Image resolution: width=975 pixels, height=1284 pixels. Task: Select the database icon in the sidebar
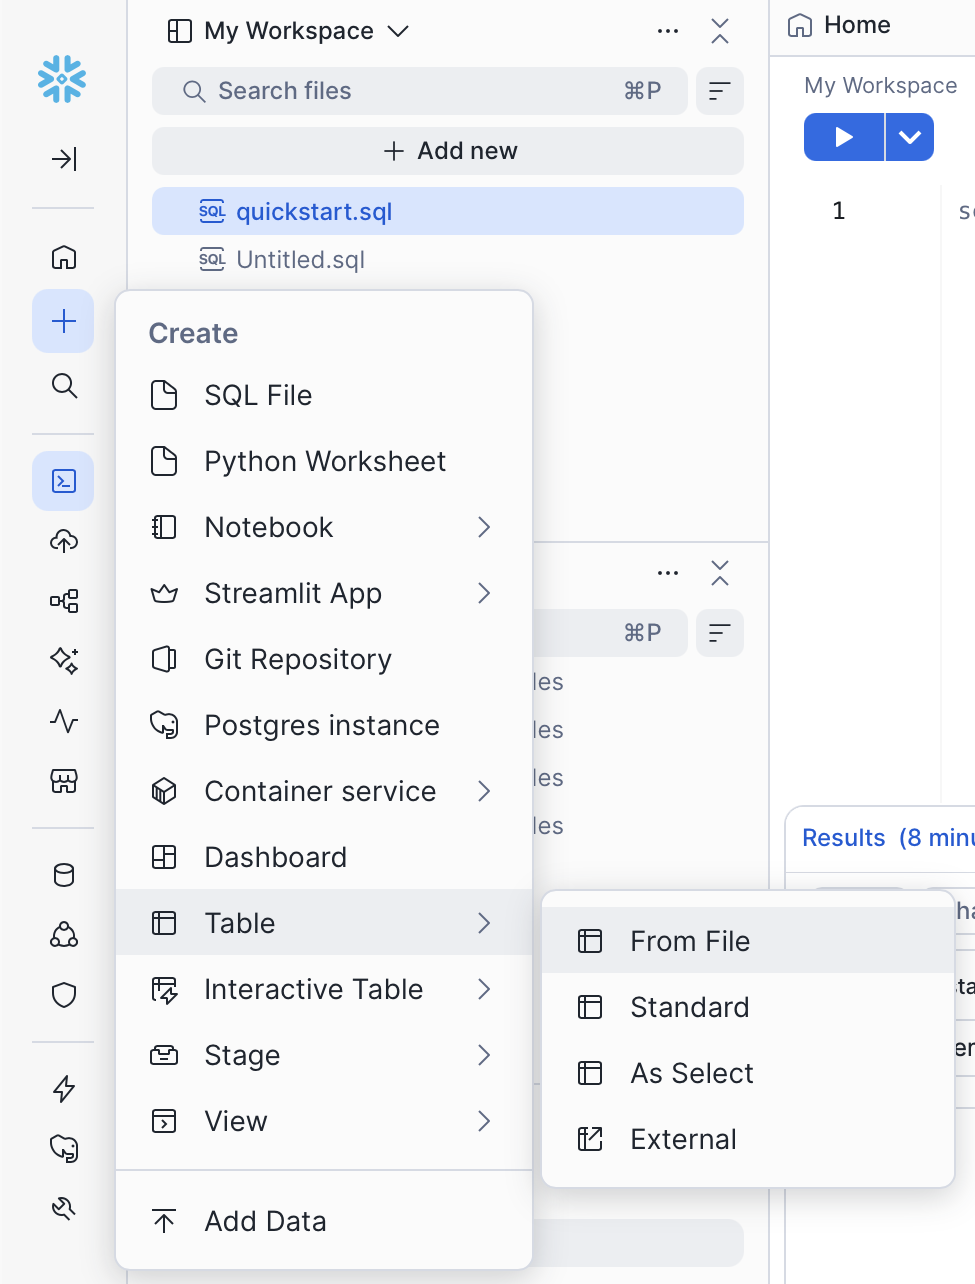tap(63, 874)
